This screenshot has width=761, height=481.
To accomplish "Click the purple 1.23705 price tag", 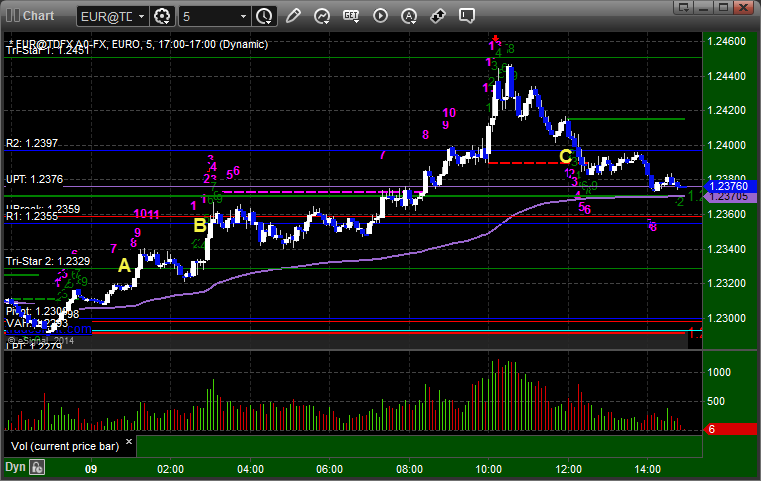I will (729, 197).
